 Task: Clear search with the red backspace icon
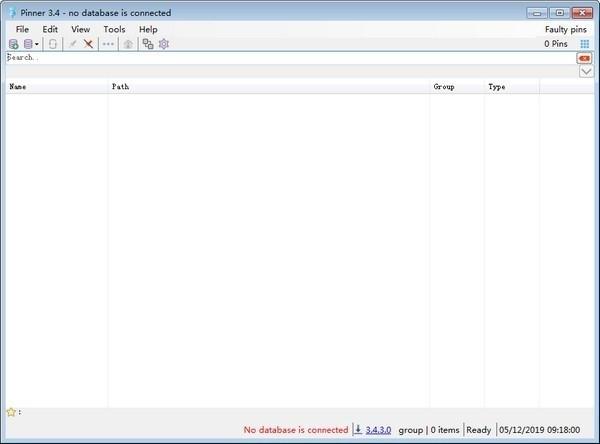pos(584,58)
